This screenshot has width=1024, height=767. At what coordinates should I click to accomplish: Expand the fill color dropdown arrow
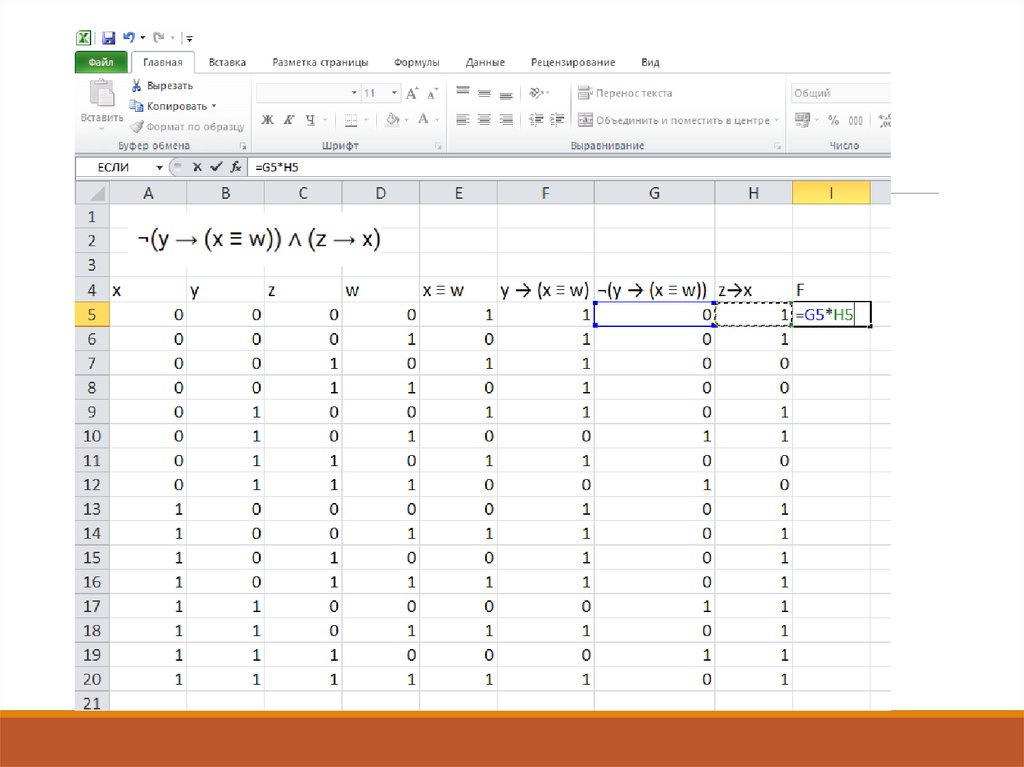[x=406, y=120]
